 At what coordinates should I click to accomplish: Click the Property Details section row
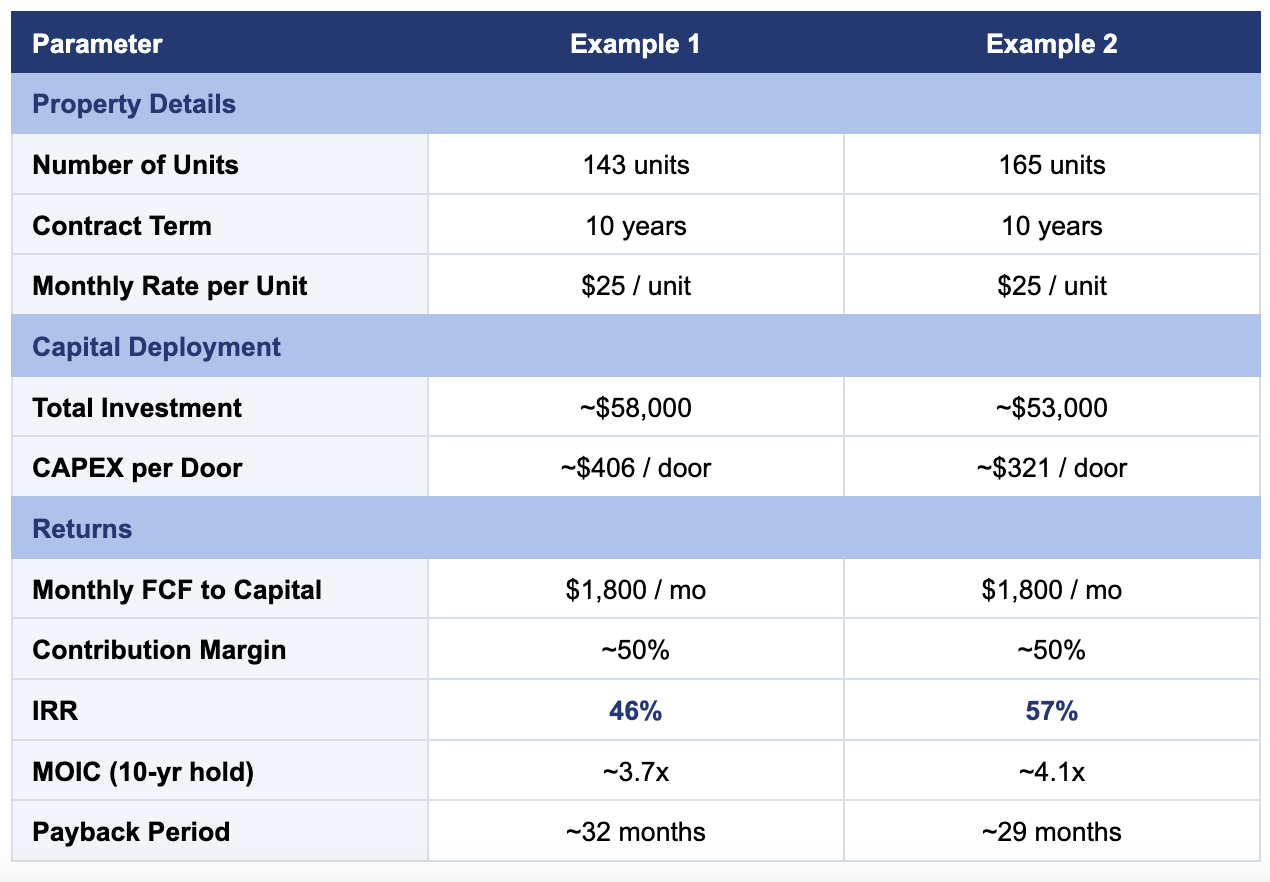[x=635, y=104]
